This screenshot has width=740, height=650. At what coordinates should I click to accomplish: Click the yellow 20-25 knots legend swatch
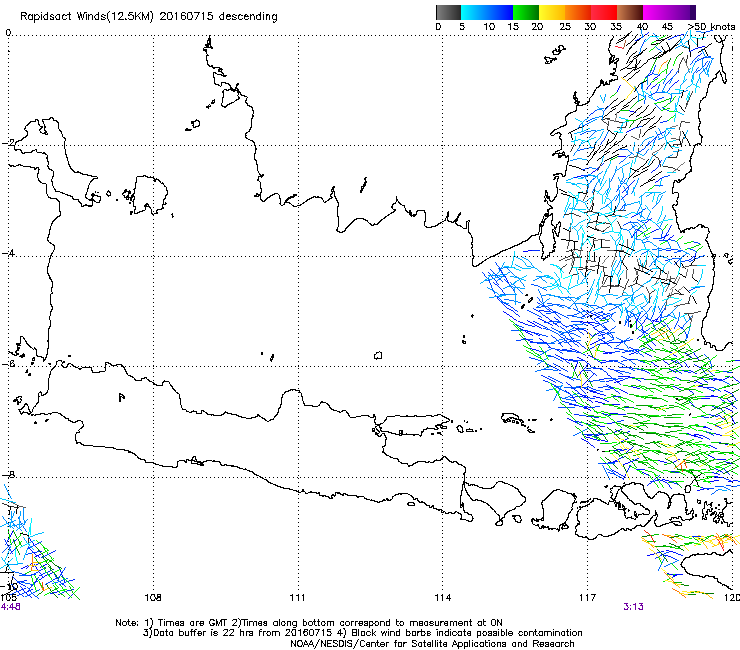tap(552, 12)
